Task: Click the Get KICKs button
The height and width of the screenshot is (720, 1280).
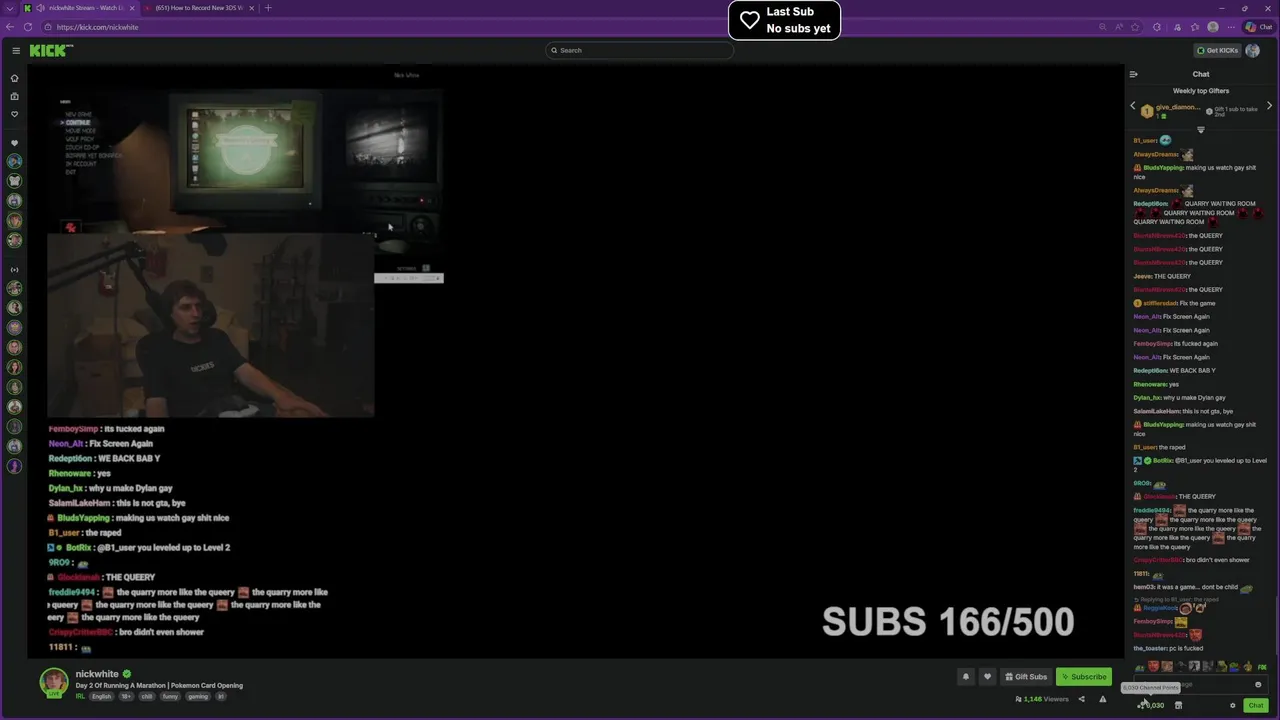Action: pyautogui.click(x=1217, y=50)
